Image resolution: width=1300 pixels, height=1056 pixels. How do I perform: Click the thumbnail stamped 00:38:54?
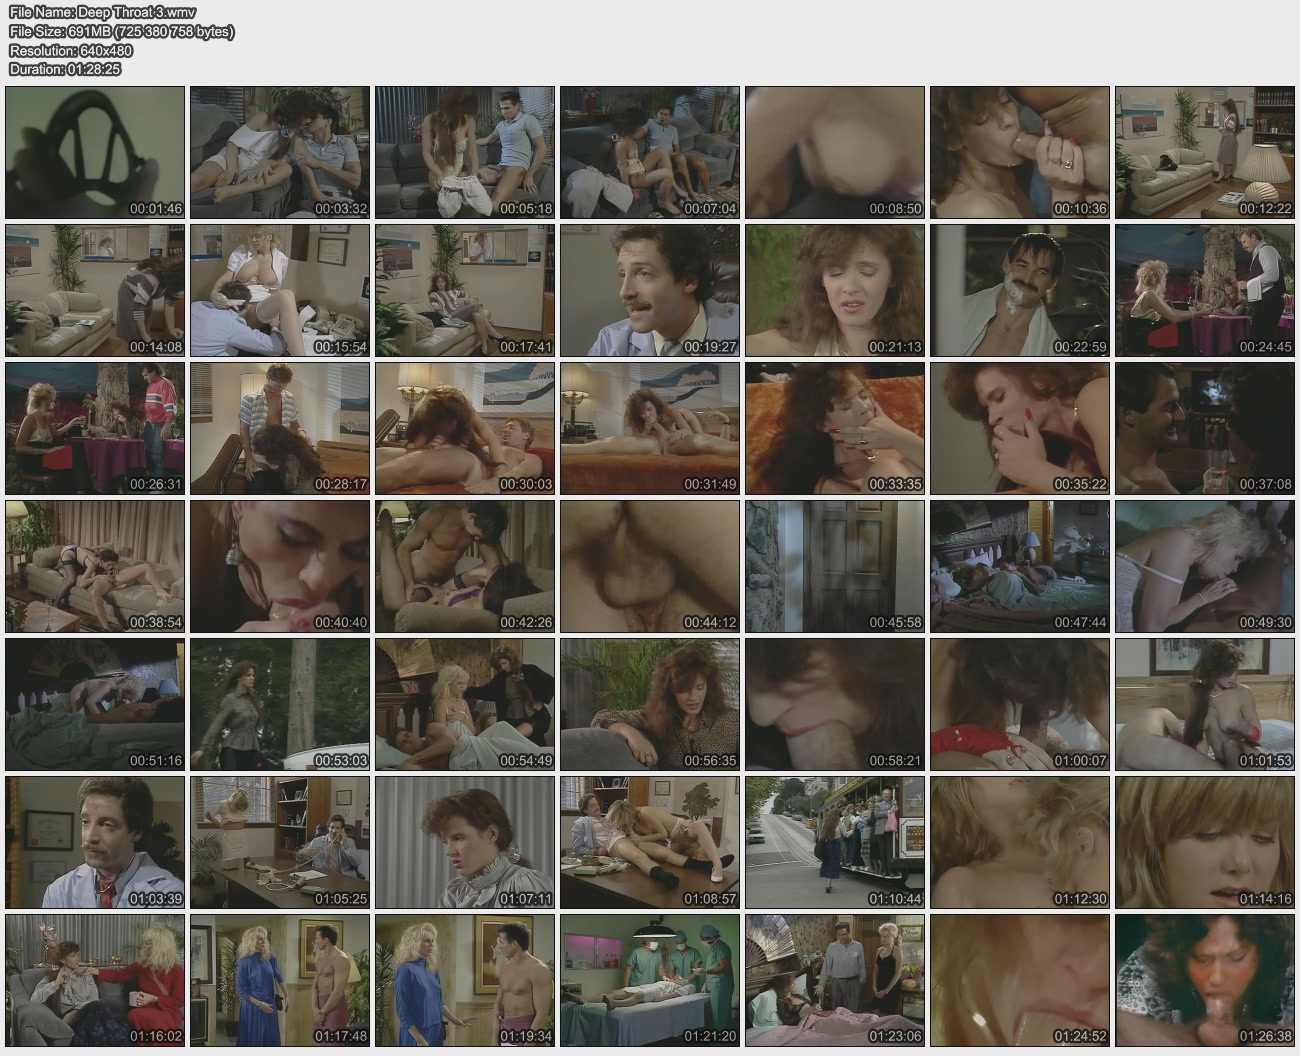(95, 566)
